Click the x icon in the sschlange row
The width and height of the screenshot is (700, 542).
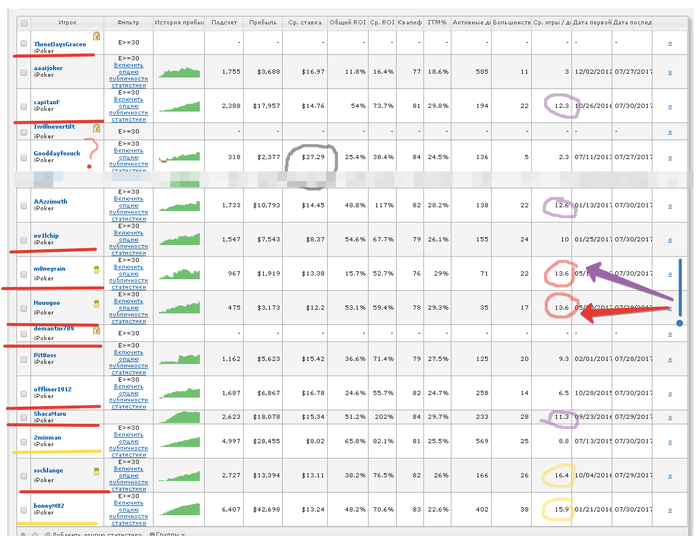click(670, 476)
